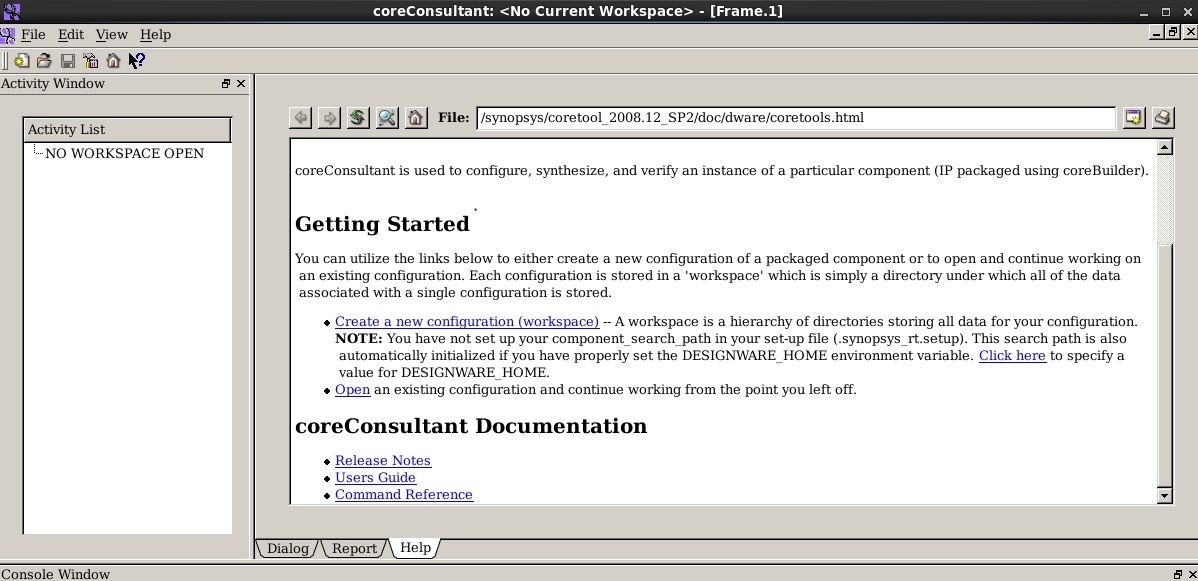The image size is (1198, 581).
Task: Undock the Console Window panel
Action: coord(1177,574)
